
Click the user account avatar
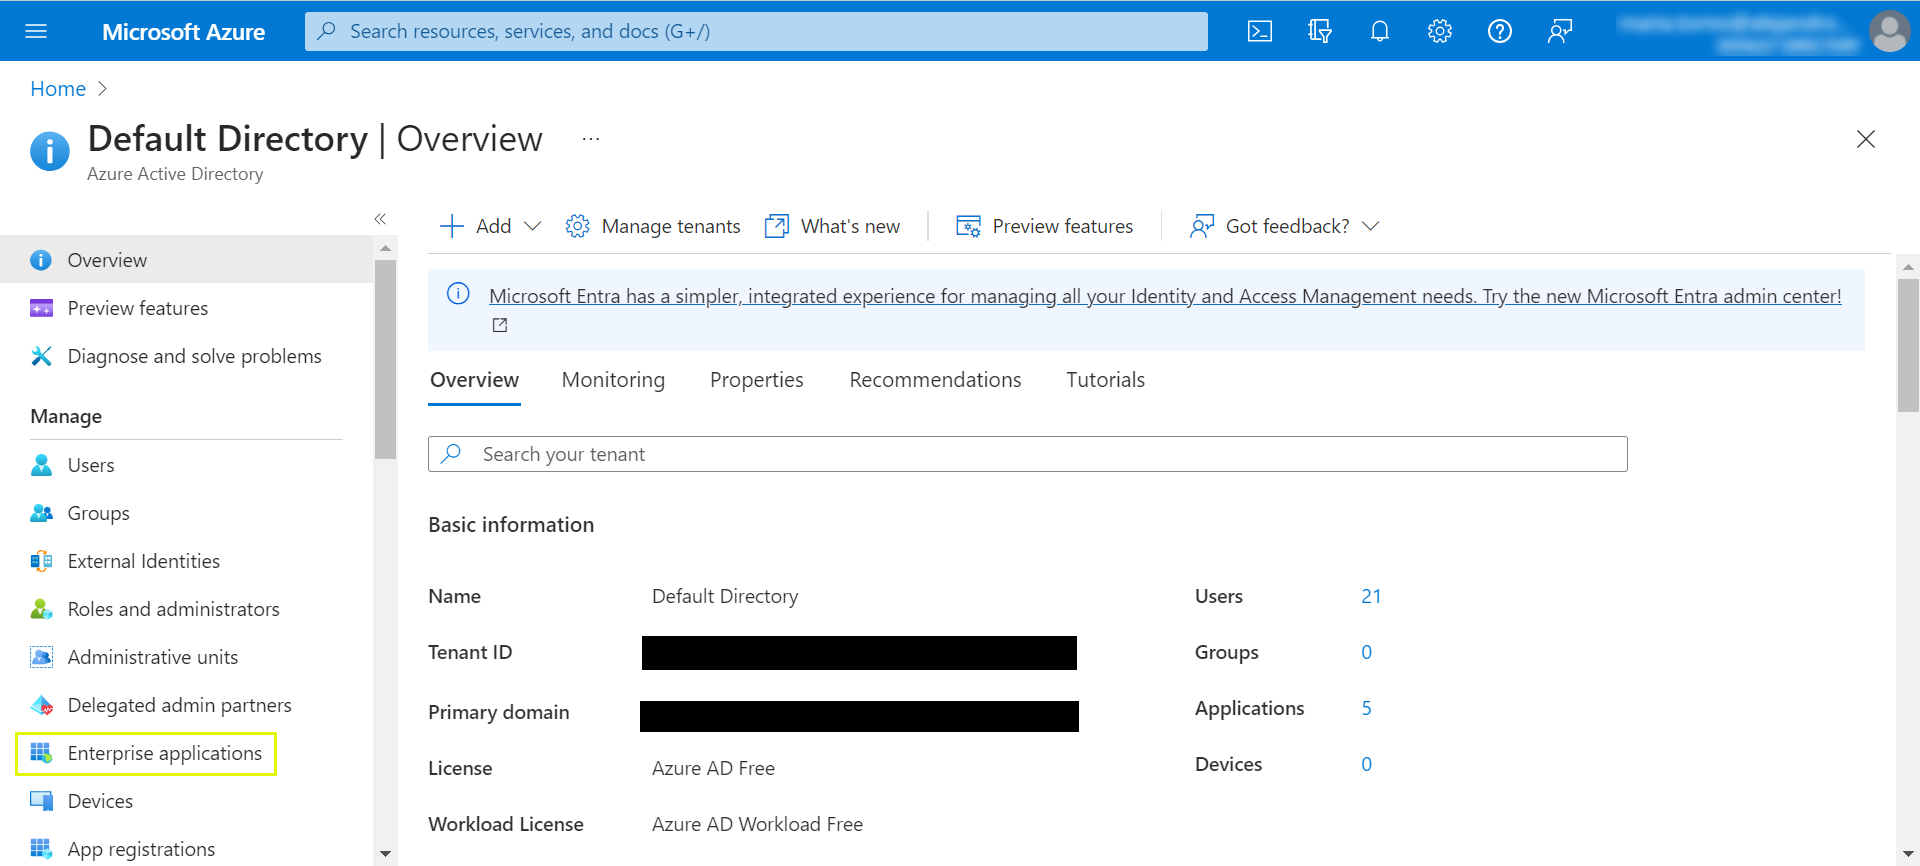[1889, 31]
